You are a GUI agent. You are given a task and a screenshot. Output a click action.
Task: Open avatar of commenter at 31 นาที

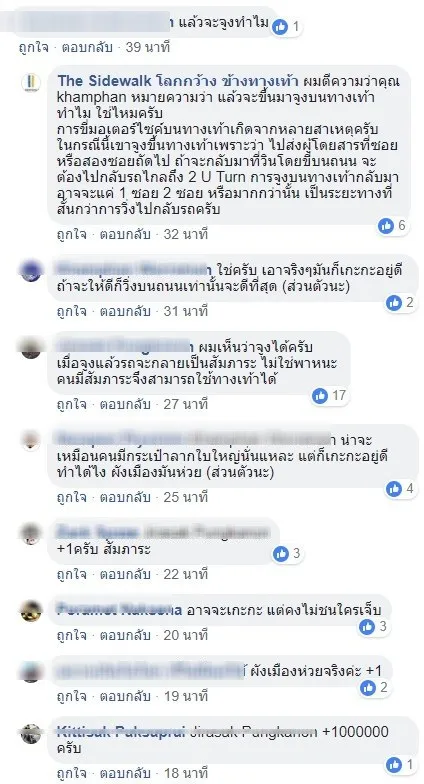click(30, 270)
